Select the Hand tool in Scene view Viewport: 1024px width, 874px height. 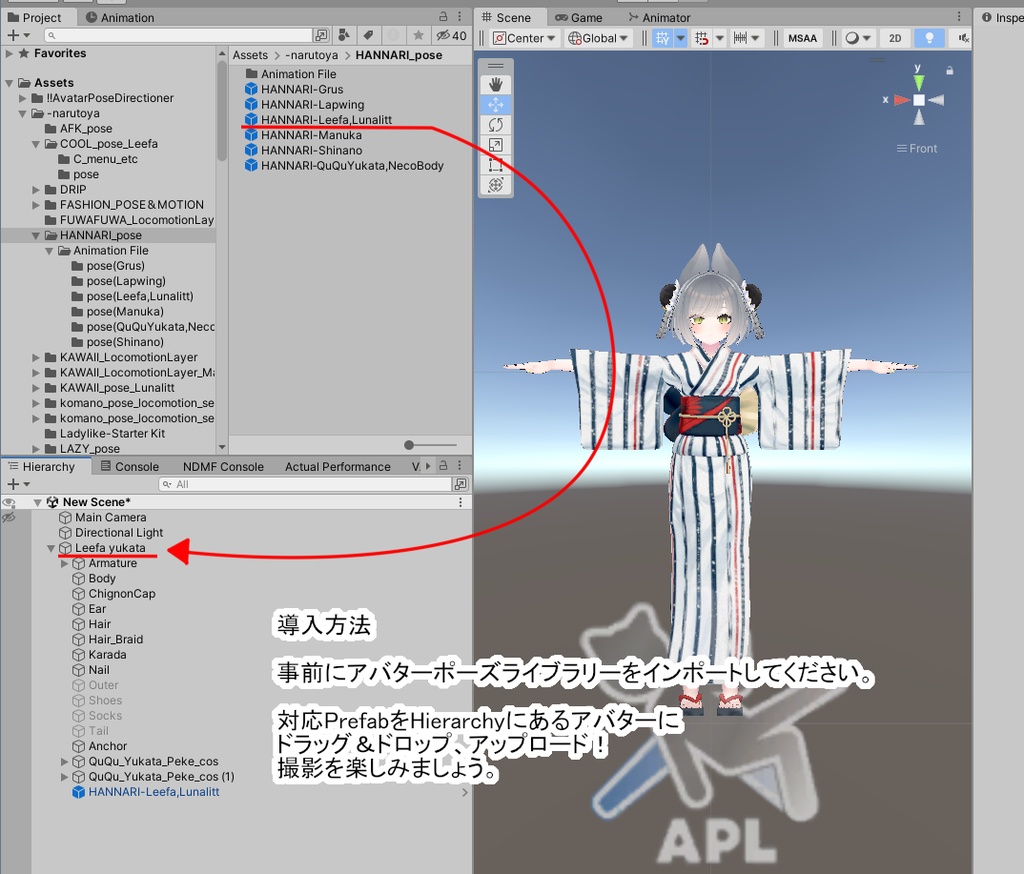point(496,84)
